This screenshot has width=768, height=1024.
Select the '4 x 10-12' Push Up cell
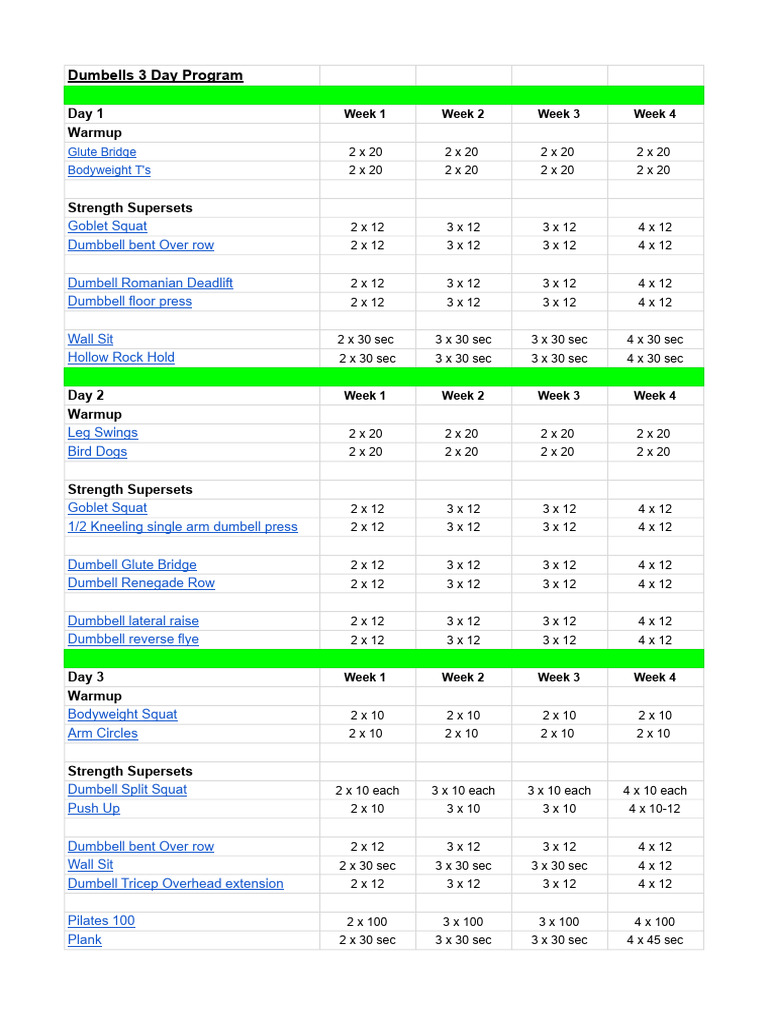[x=654, y=808]
